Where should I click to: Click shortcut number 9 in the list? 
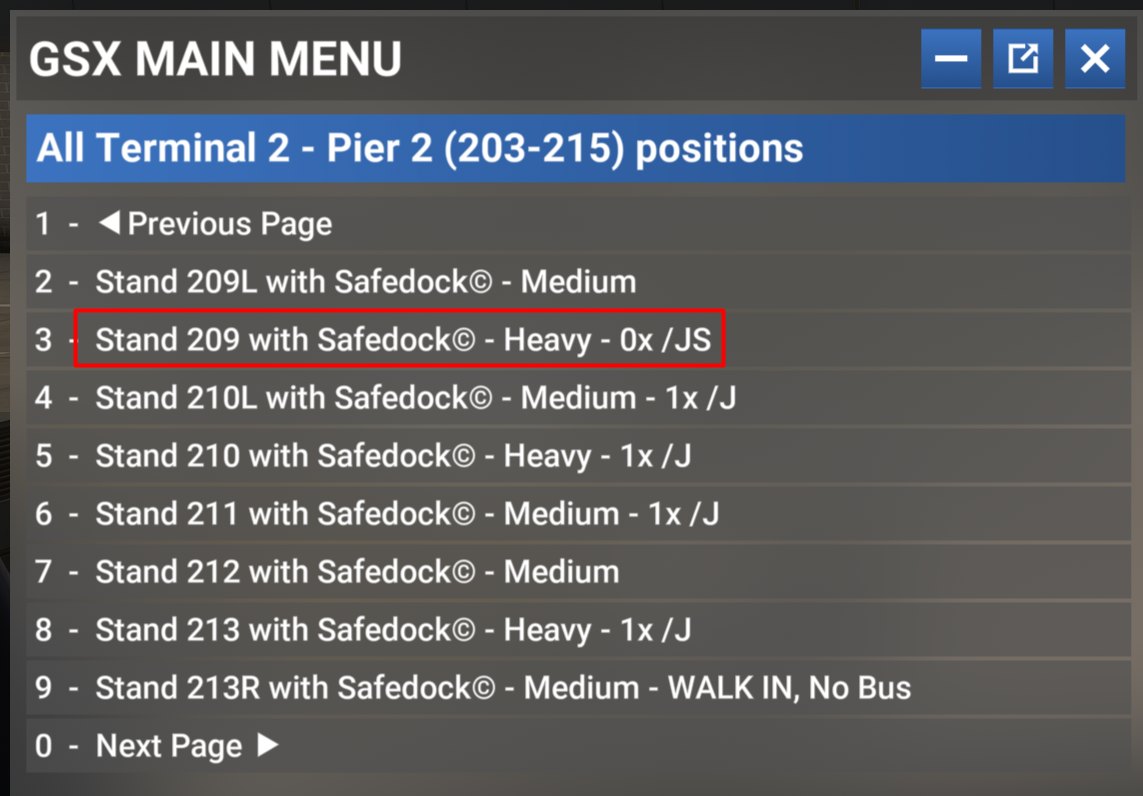[43, 688]
